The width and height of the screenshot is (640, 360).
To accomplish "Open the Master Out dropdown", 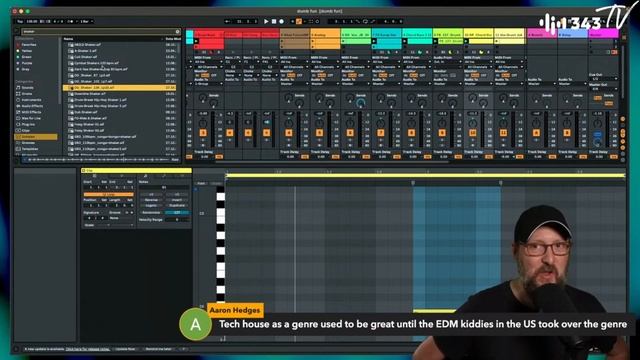I will (603, 89).
